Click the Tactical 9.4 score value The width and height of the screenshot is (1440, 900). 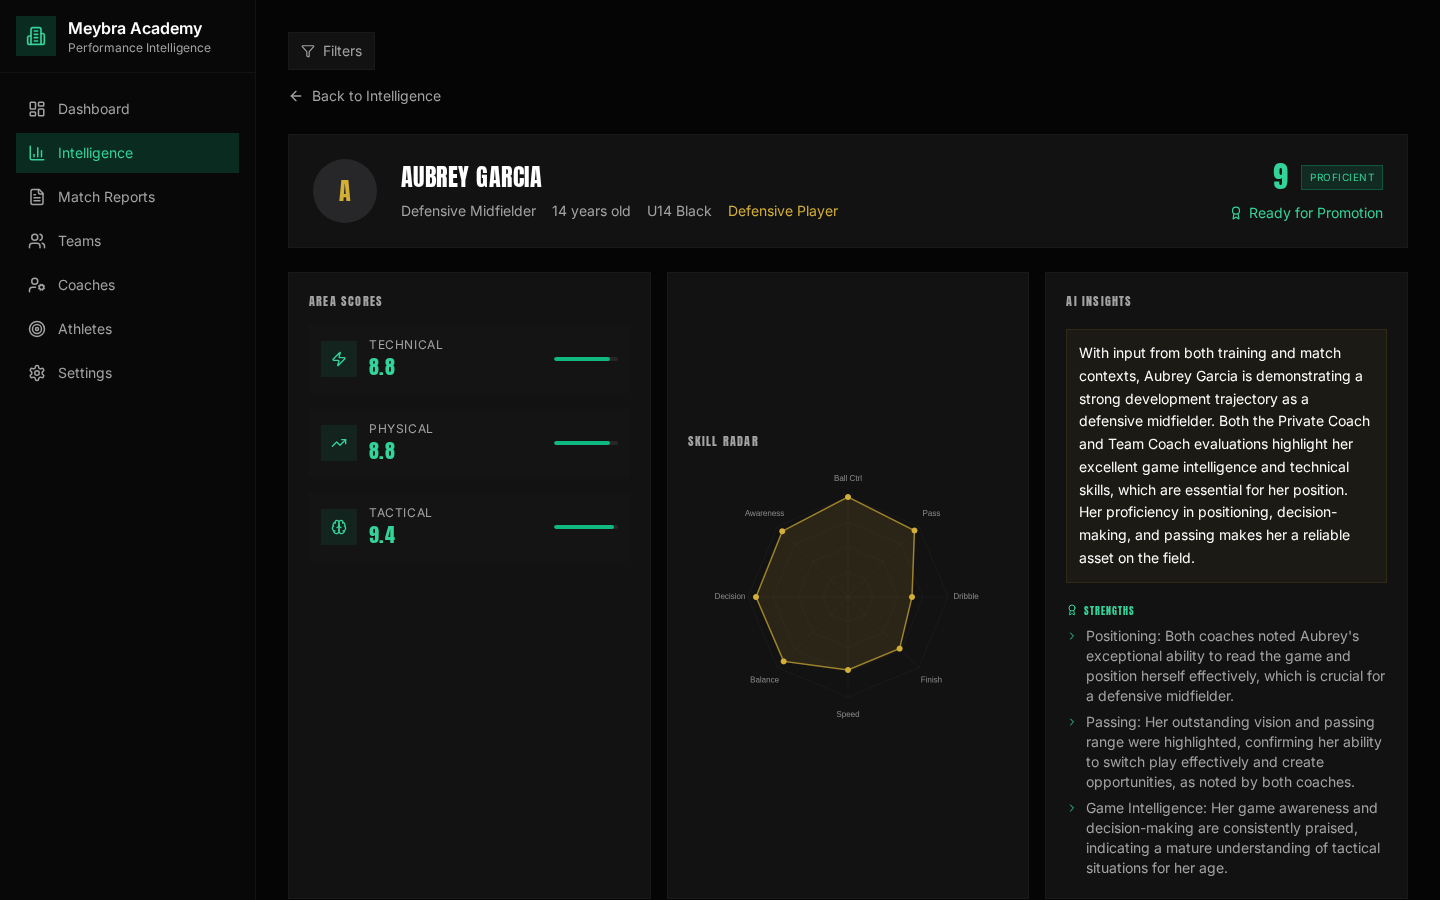pyautogui.click(x=382, y=535)
